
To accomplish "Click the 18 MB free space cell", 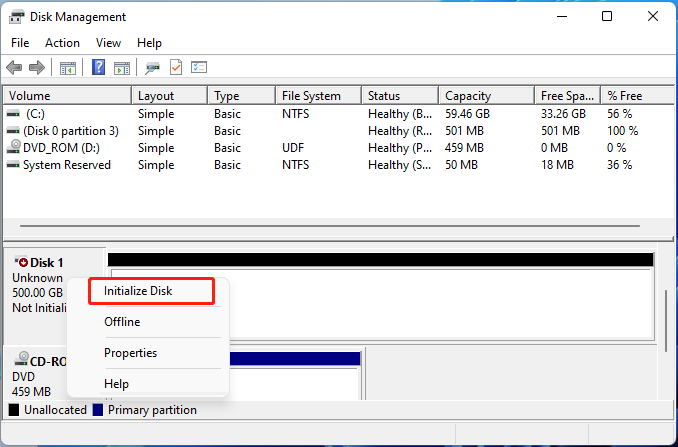I will point(557,165).
